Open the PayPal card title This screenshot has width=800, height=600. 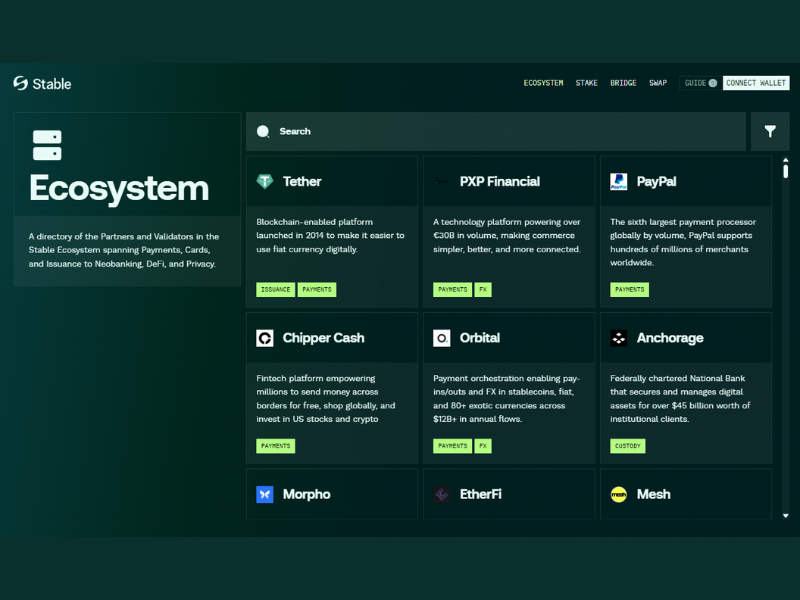(x=657, y=182)
